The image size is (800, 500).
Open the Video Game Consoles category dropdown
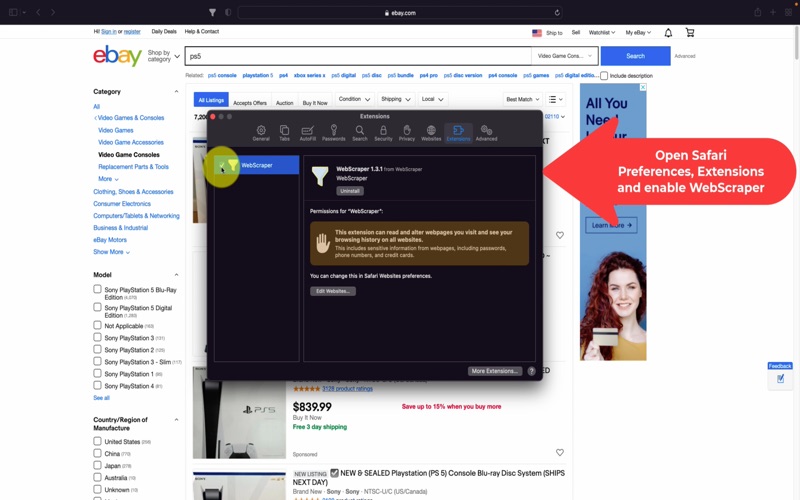tap(564, 56)
